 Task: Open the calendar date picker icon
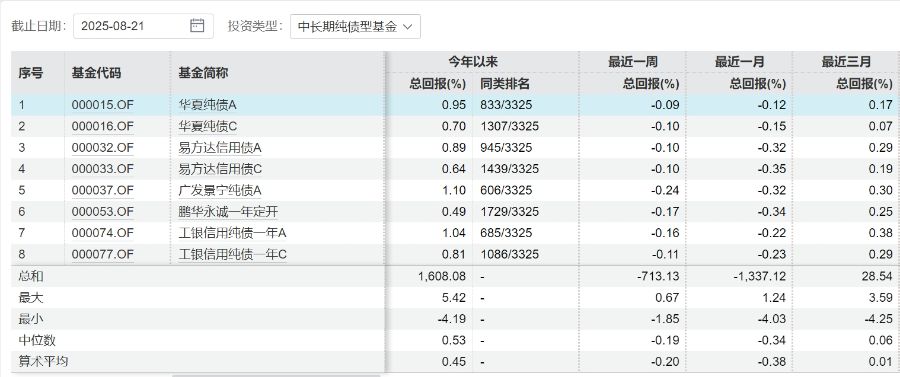click(197, 26)
